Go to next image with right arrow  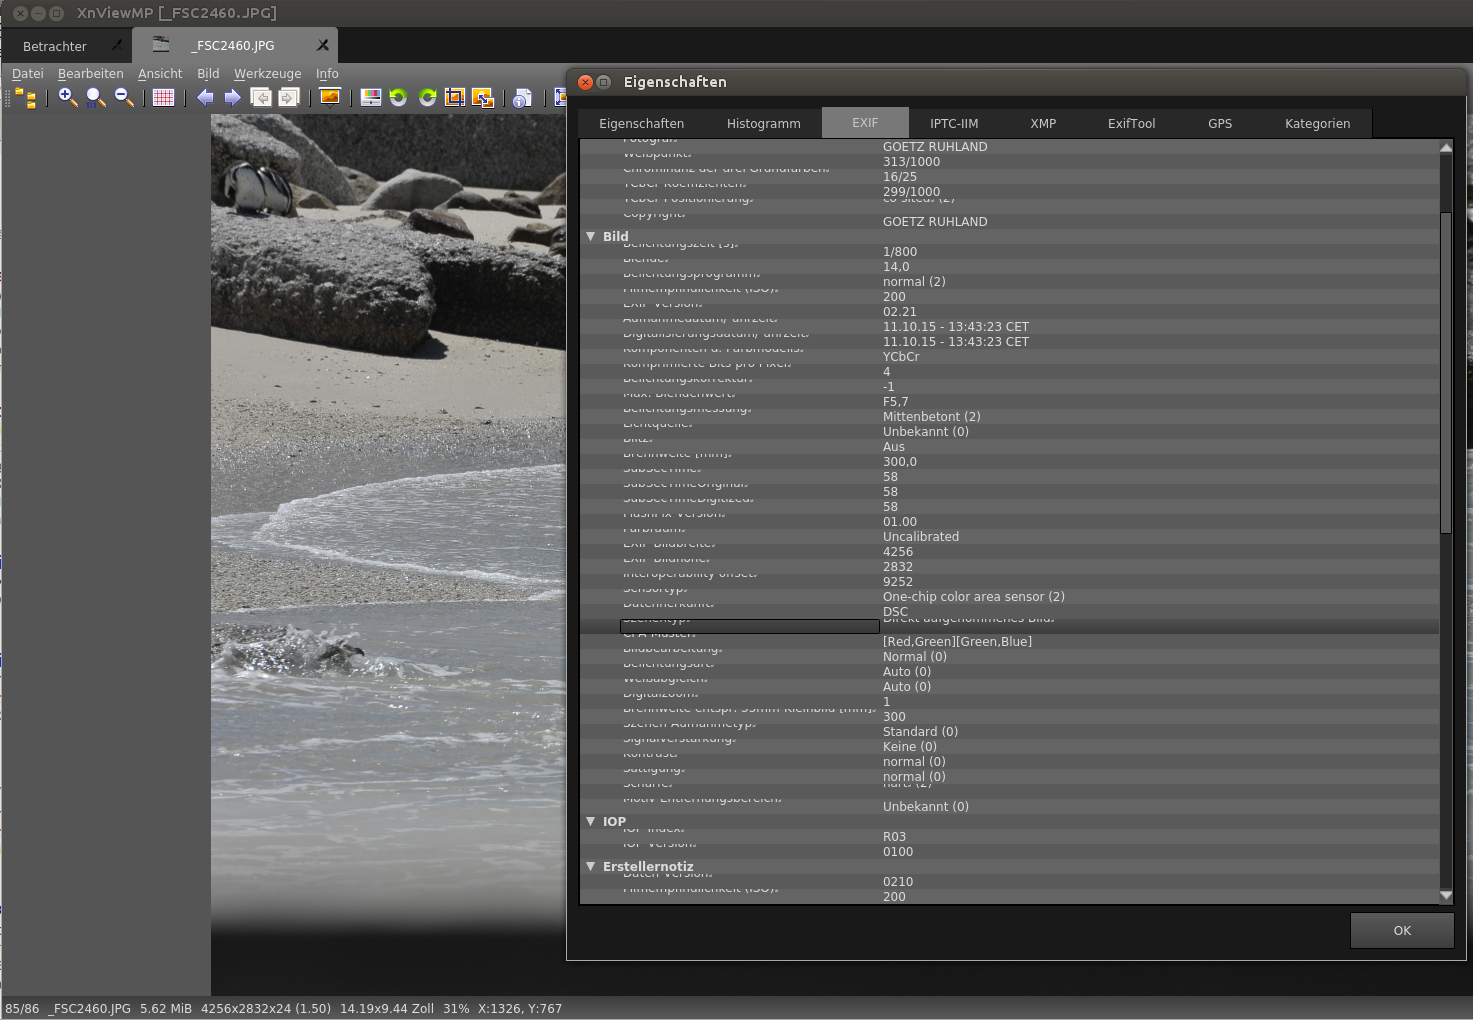(x=232, y=97)
